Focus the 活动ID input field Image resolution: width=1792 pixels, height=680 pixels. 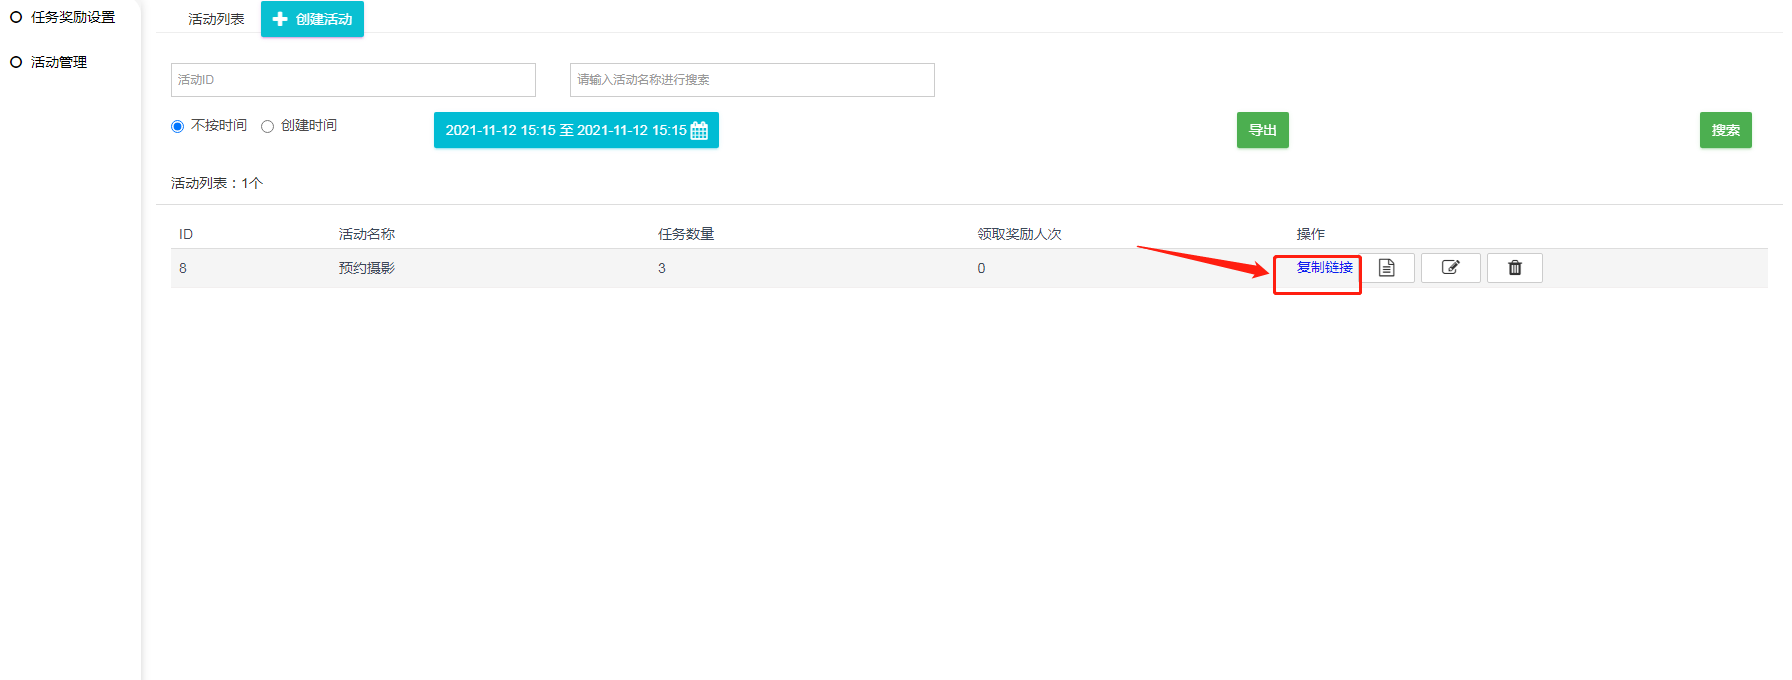[x=353, y=80]
